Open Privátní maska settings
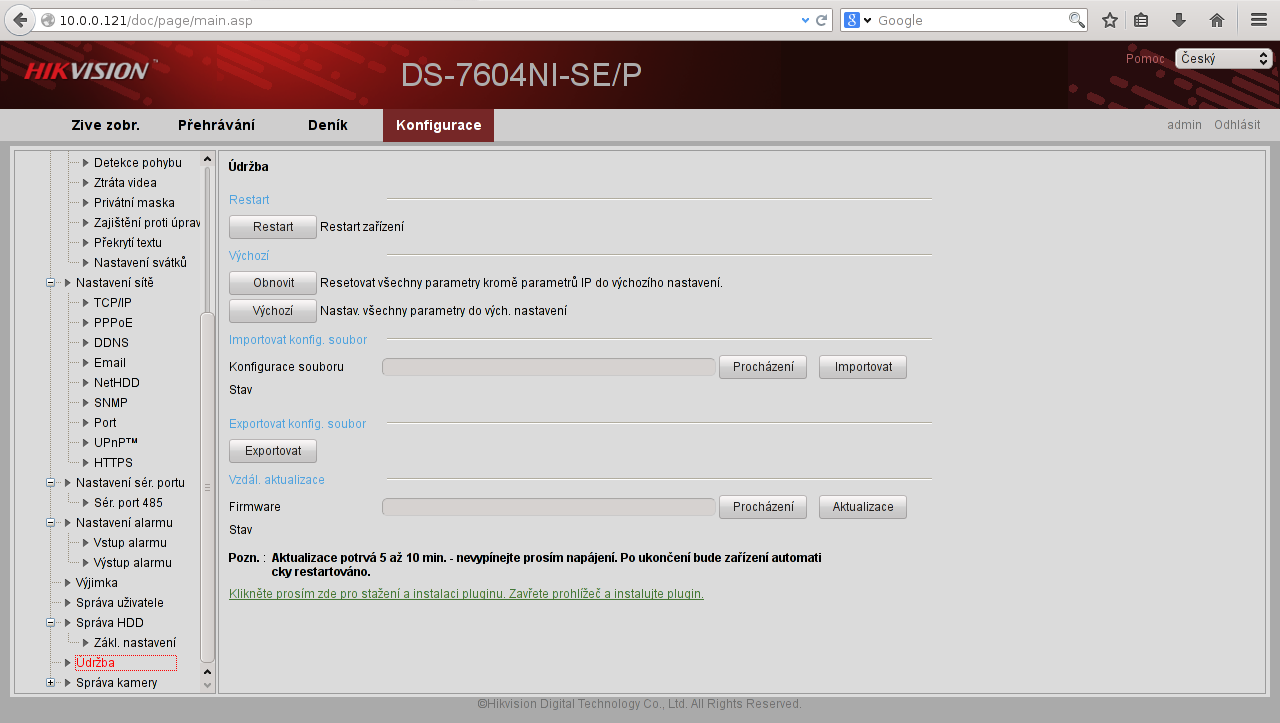Image resolution: width=1280 pixels, height=723 pixels. (134, 203)
